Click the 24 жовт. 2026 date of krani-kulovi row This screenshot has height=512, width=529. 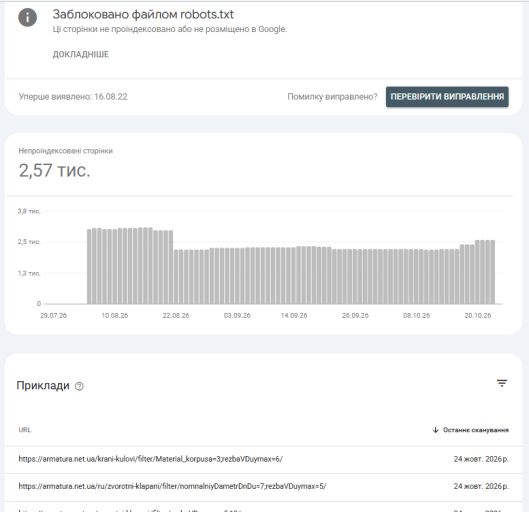click(x=481, y=459)
